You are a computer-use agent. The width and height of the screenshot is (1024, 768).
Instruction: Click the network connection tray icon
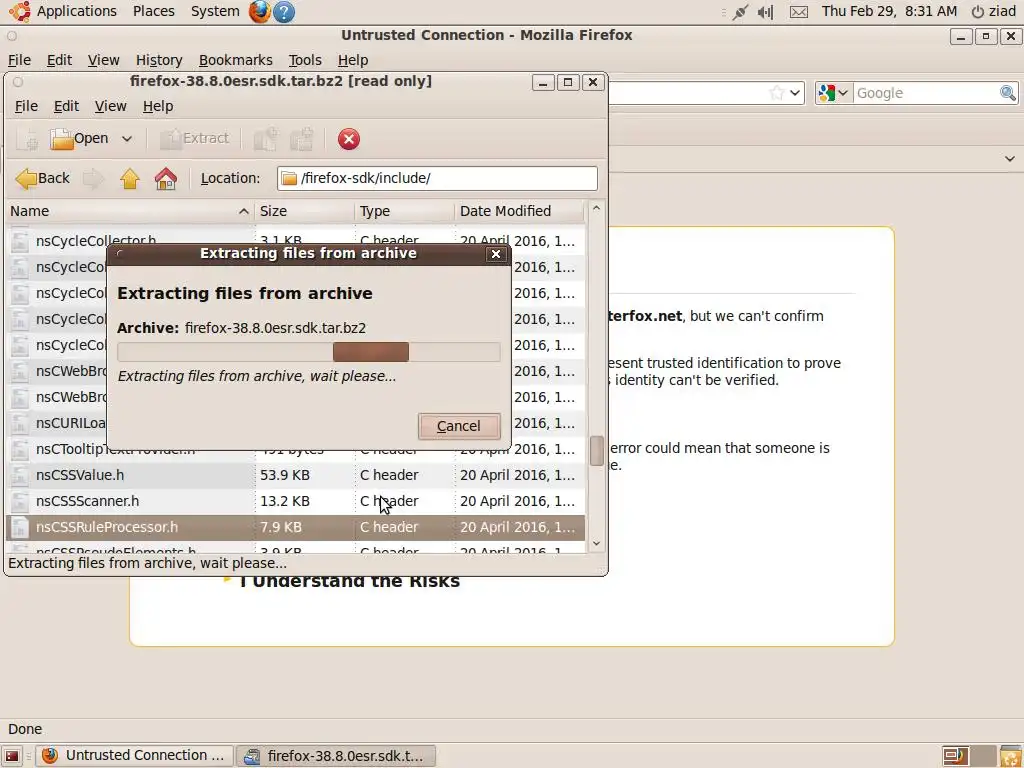[740, 12]
